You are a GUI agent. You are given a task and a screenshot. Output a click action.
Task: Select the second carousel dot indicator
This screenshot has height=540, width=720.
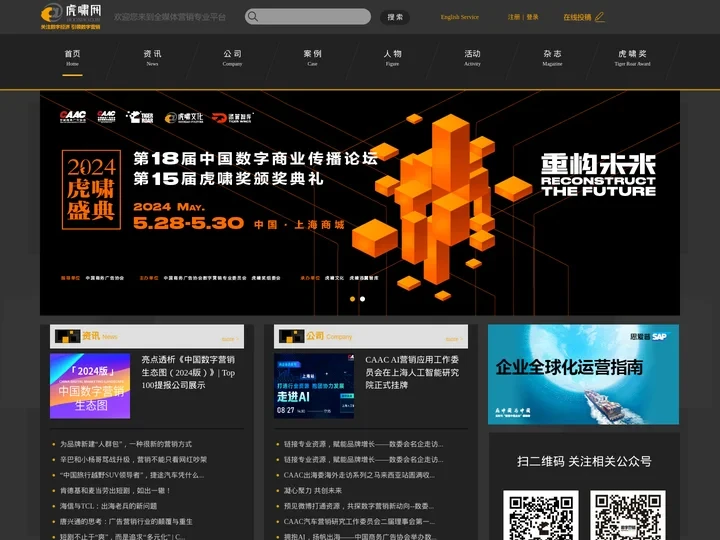pos(362,299)
